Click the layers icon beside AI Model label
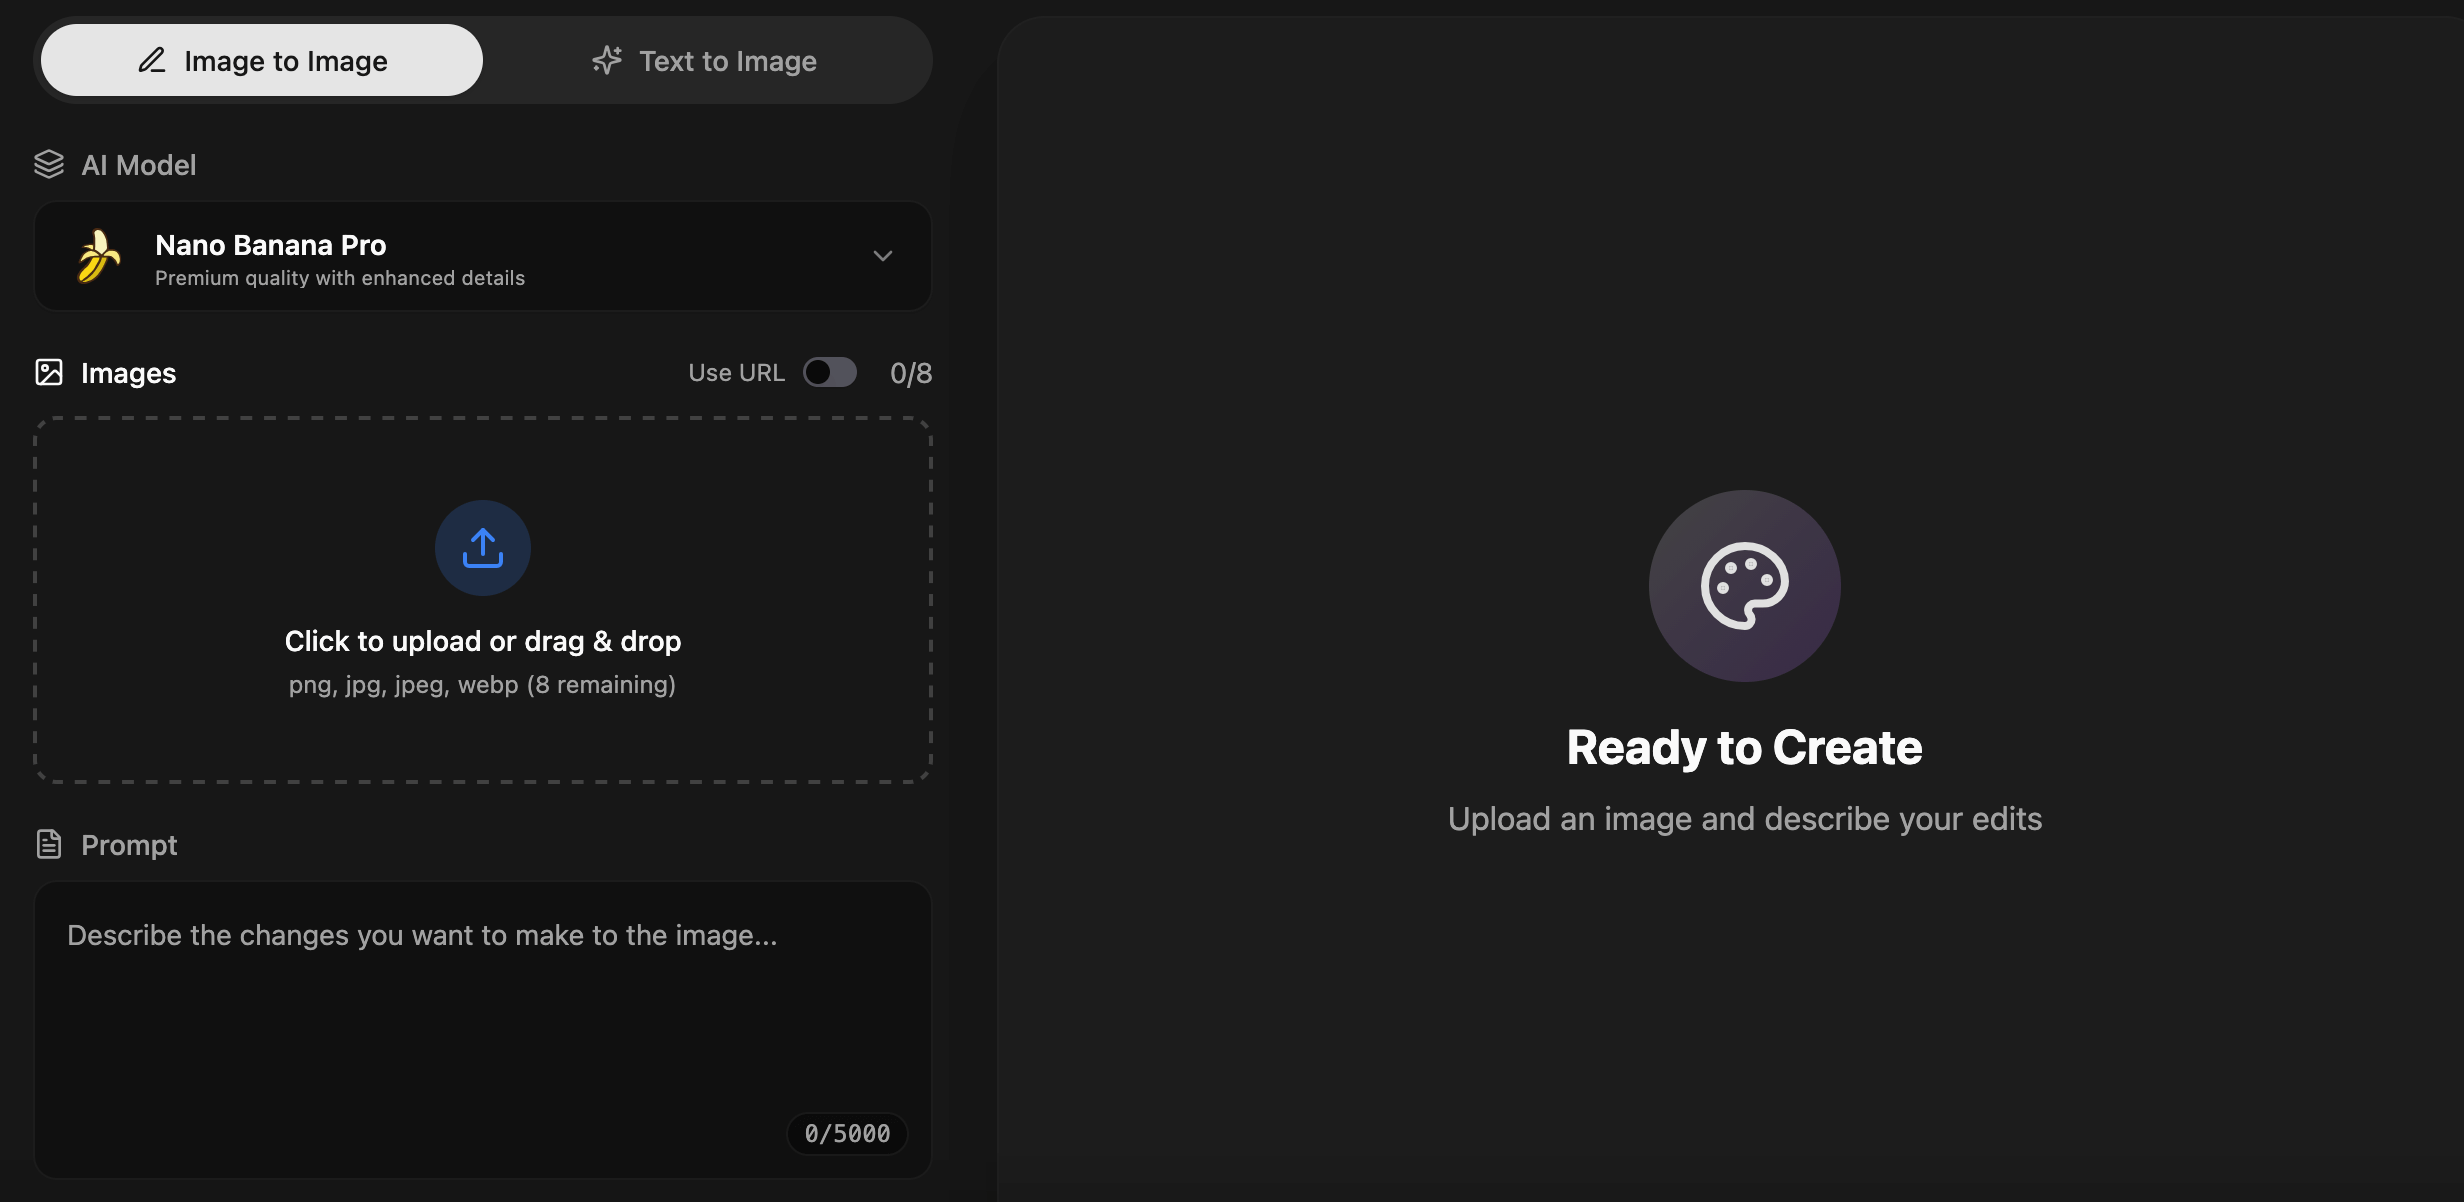2464x1202 pixels. [49, 163]
